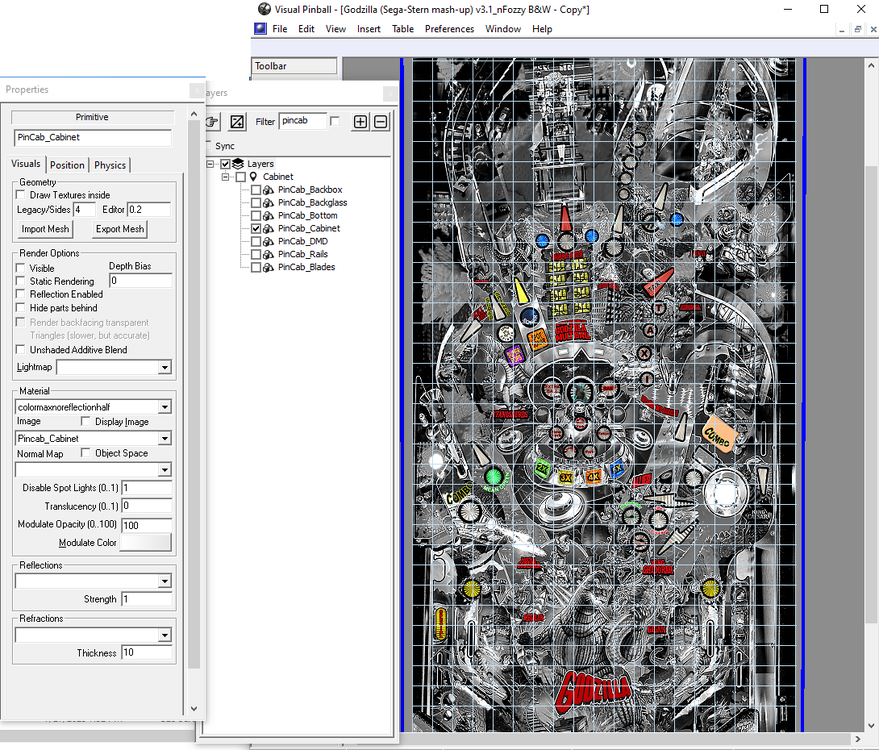Viewport: 879px width, 750px height.
Task: Click the primitive icon next to PinCab_Cabinet
Action: click(x=269, y=229)
